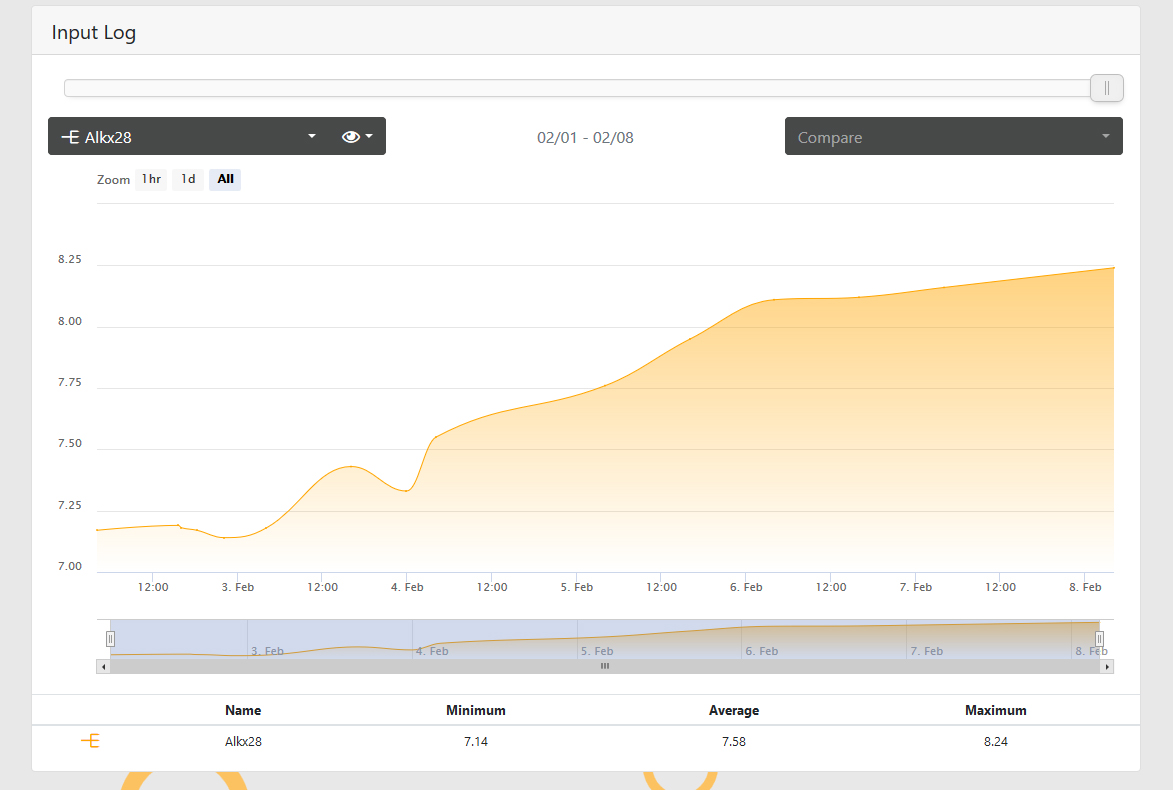Click the 02/01 - 02/08 date range
This screenshot has height=790, width=1173.
click(x=585, y=138)
